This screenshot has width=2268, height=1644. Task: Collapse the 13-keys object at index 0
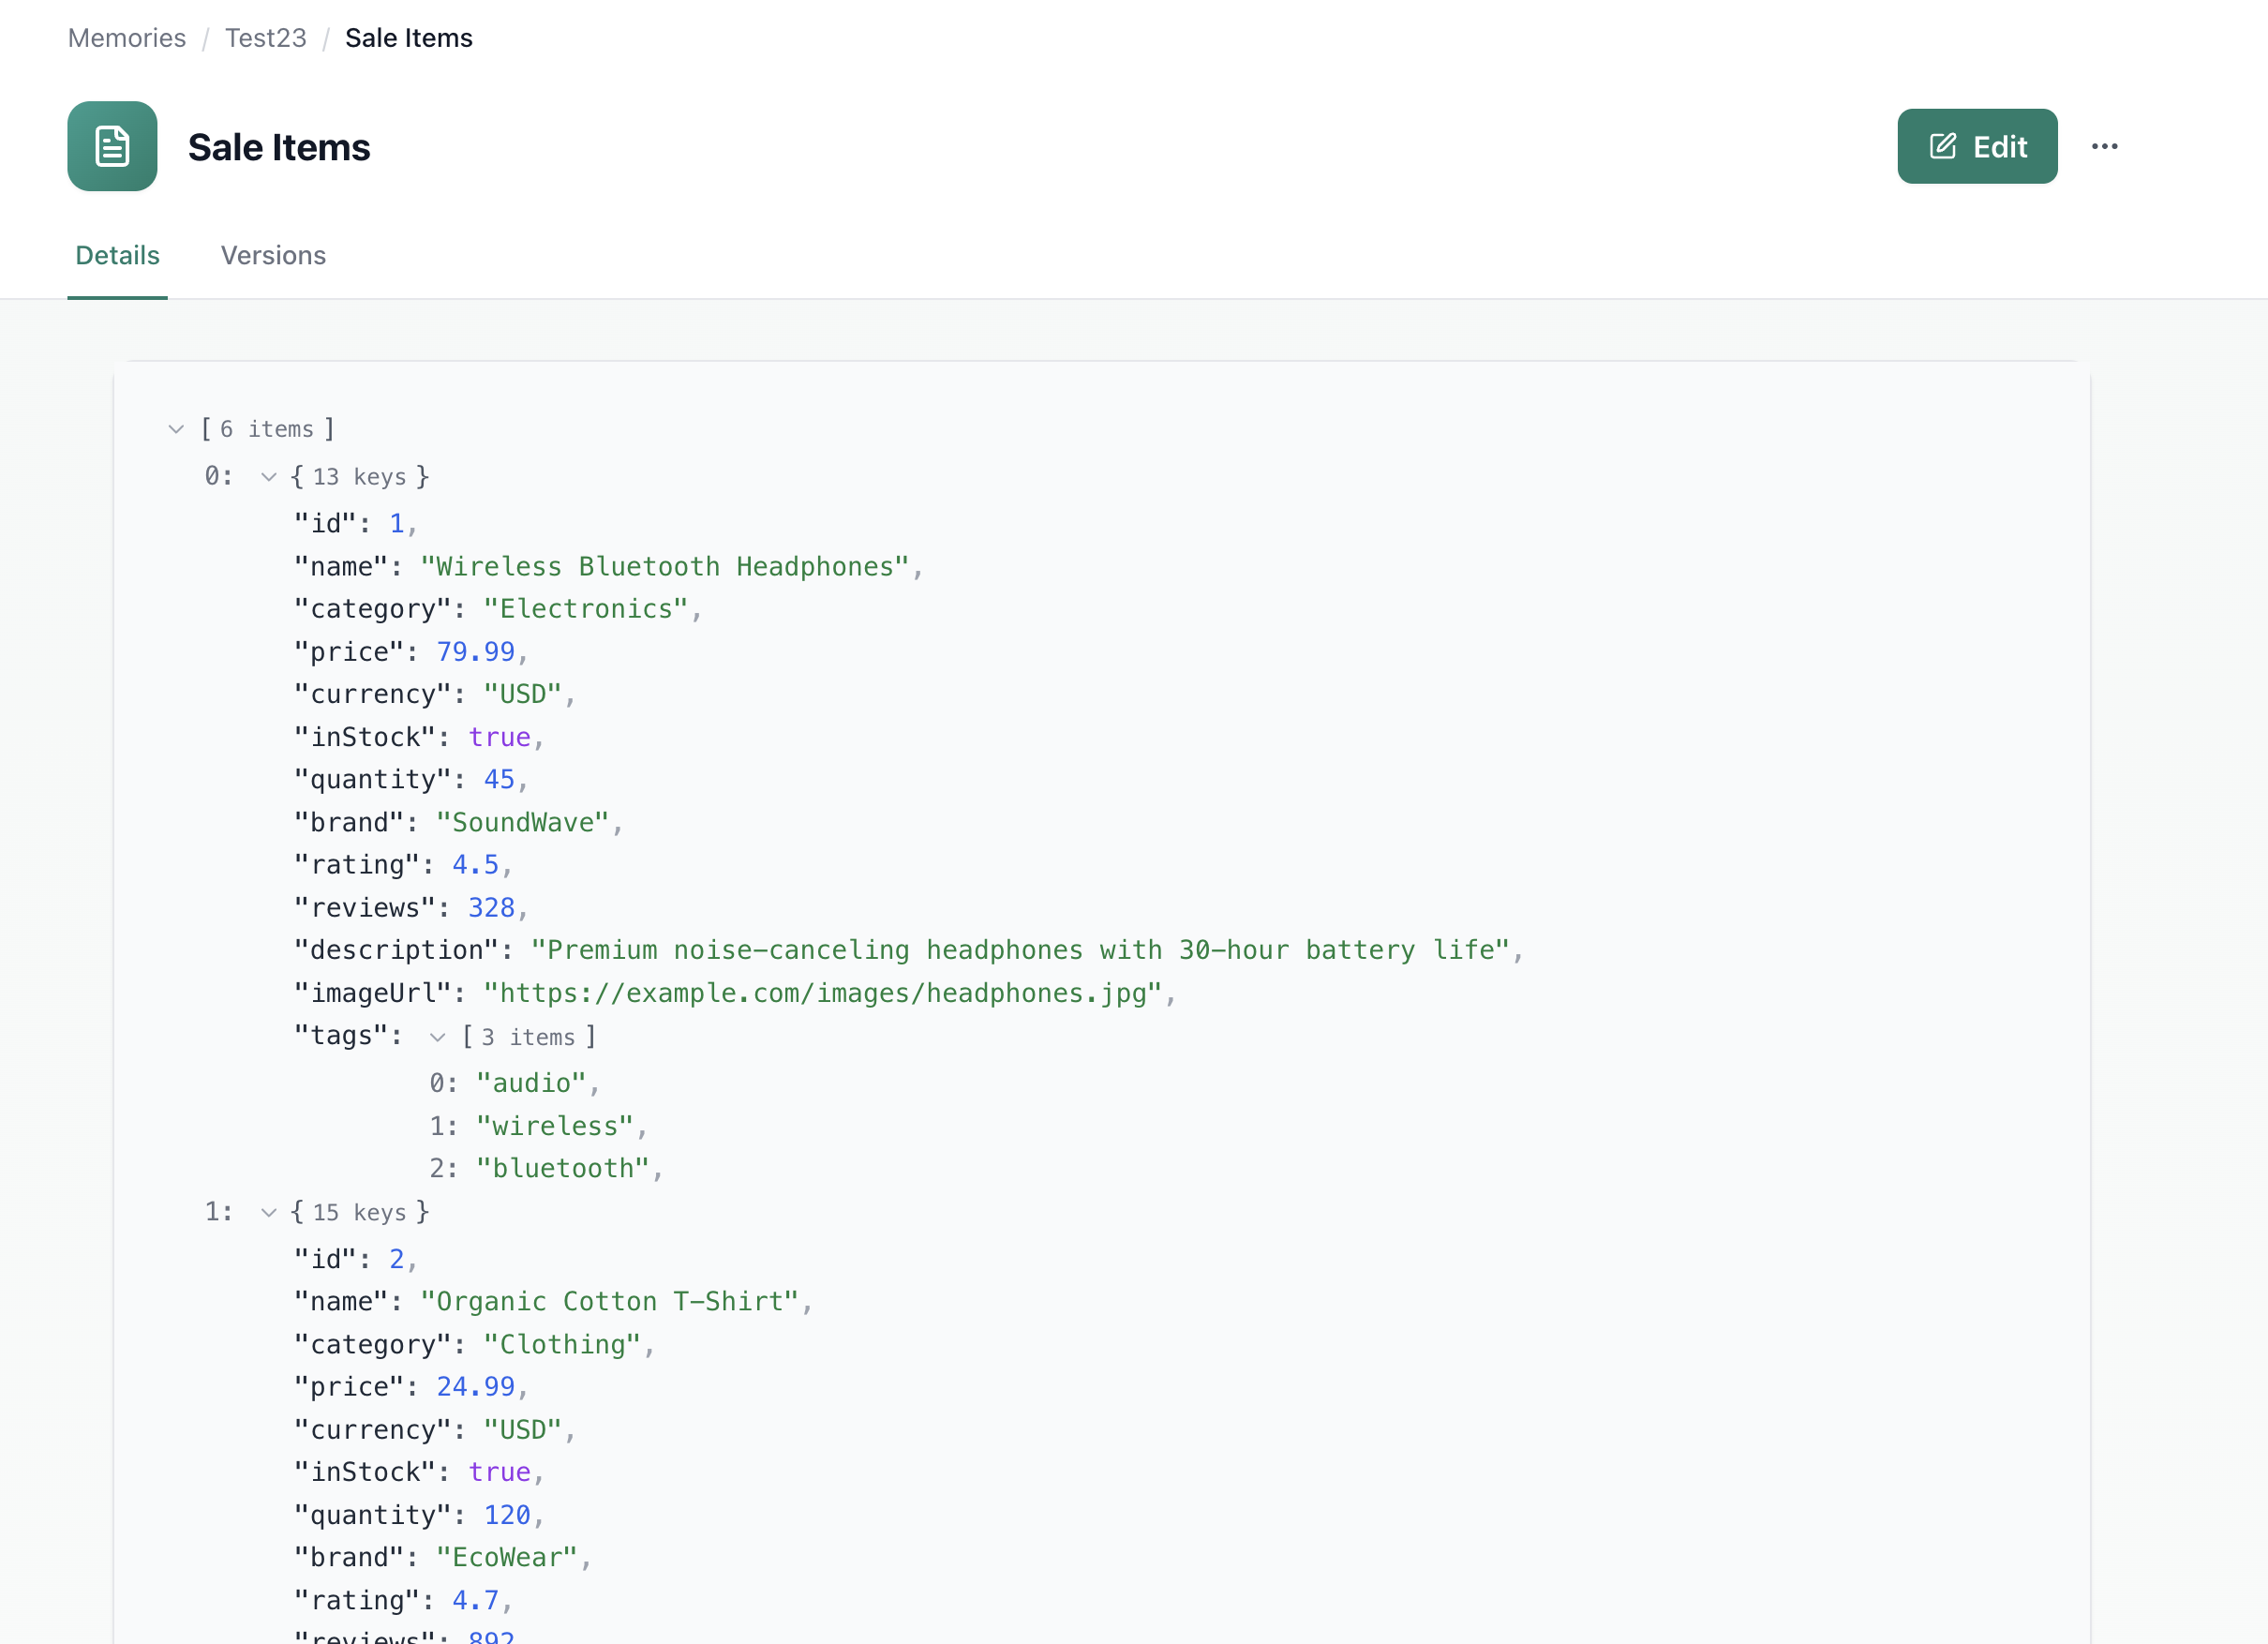[268, 477]
